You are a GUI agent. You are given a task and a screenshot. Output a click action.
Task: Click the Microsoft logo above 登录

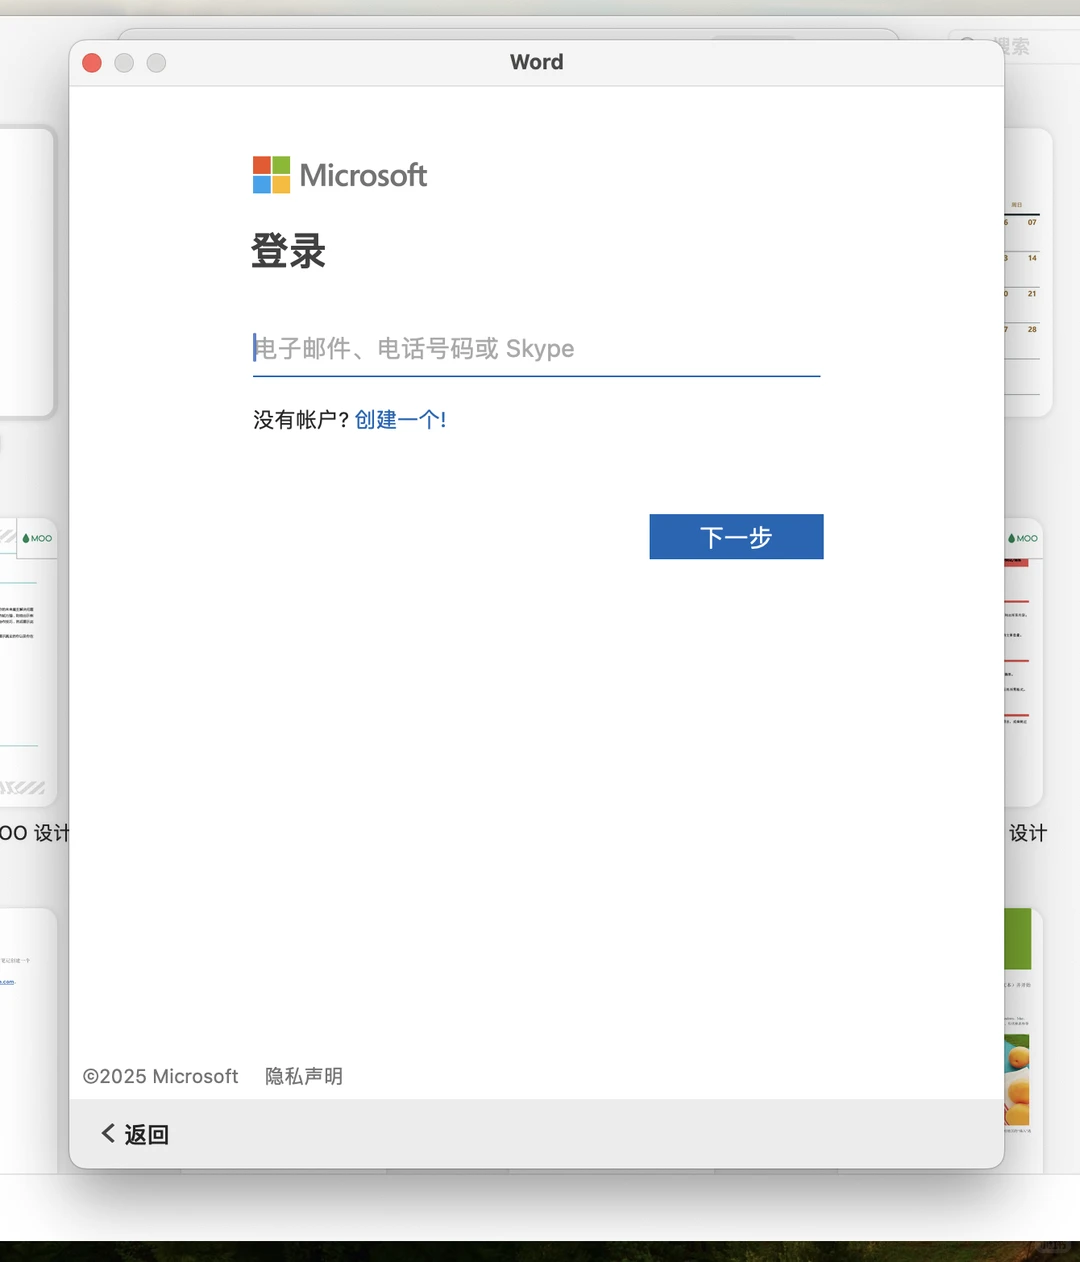coord(340,174)
